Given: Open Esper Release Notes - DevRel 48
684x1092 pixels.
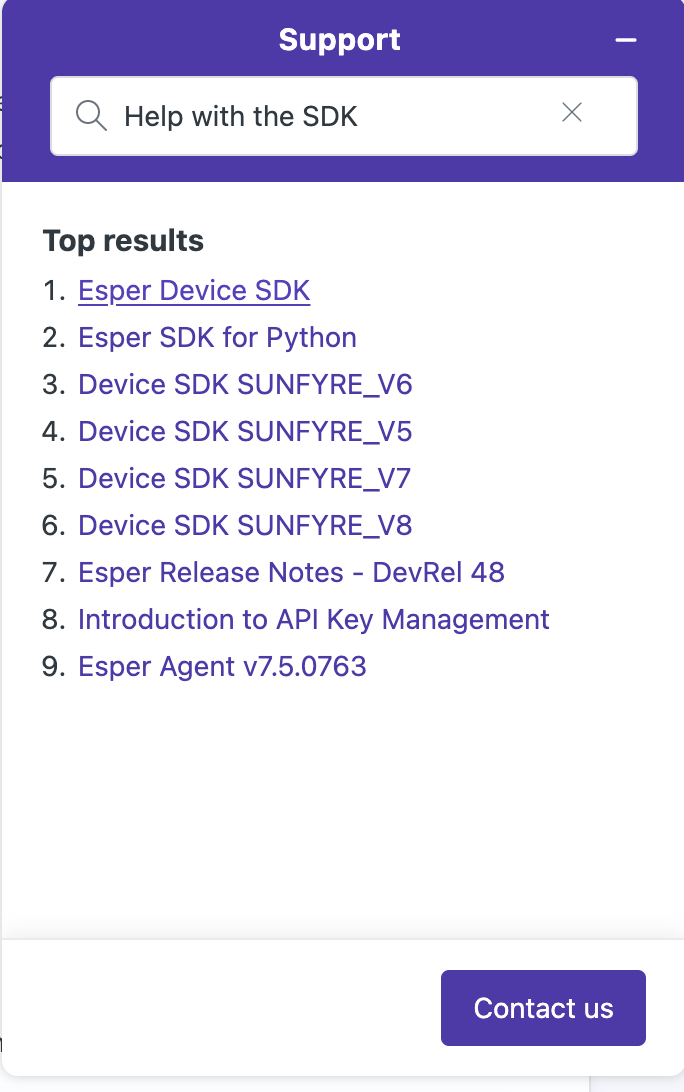Looking at the screenshot, I should tap(291, 572).
